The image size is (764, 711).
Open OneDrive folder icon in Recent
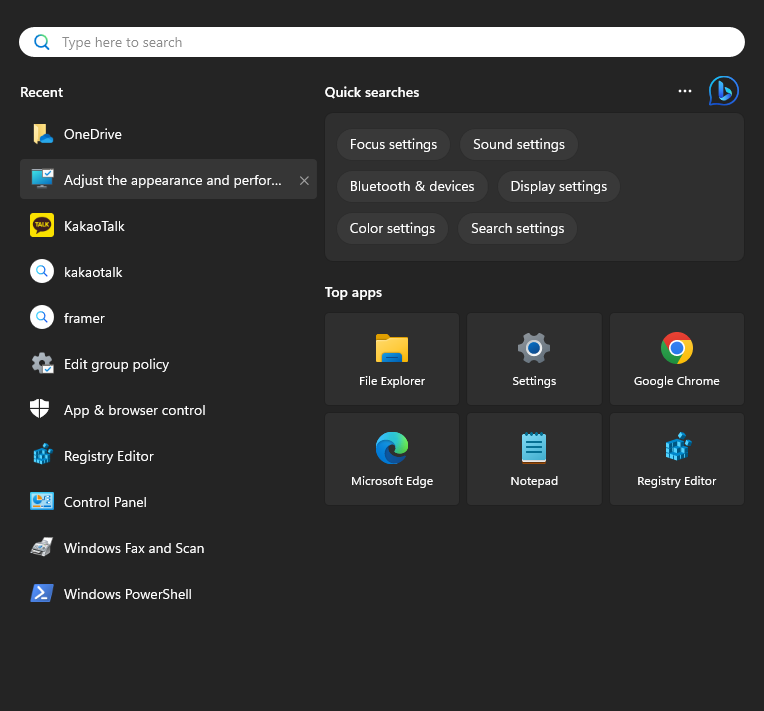pyautogui.click(x=42, y=134)
